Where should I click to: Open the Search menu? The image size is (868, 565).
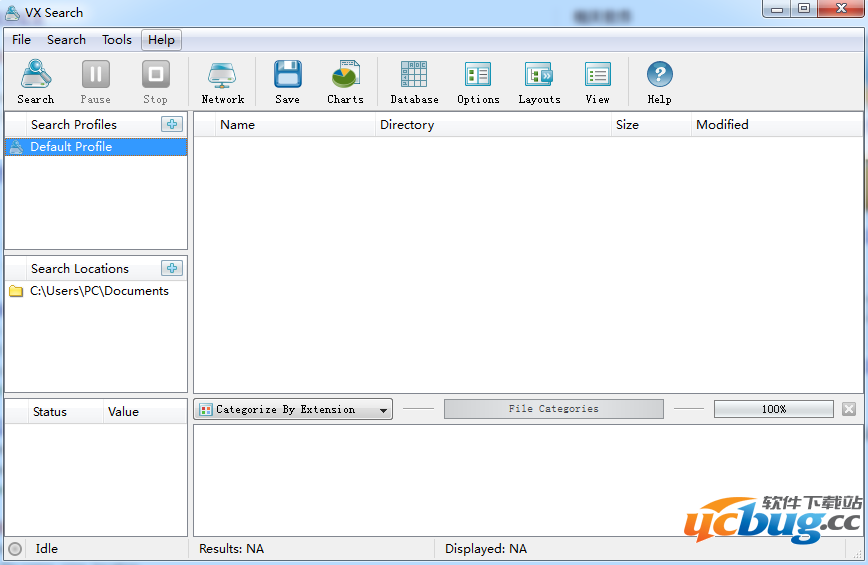(66, 40)
